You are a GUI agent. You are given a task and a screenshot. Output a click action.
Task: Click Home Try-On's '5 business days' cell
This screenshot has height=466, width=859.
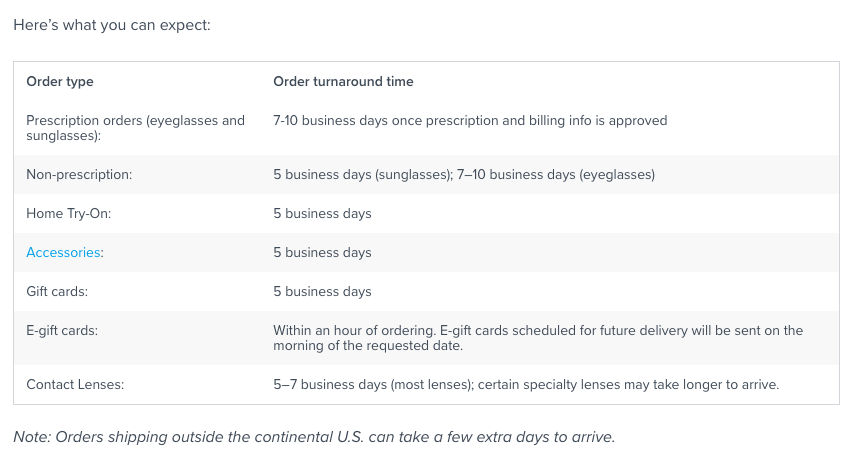322,214
